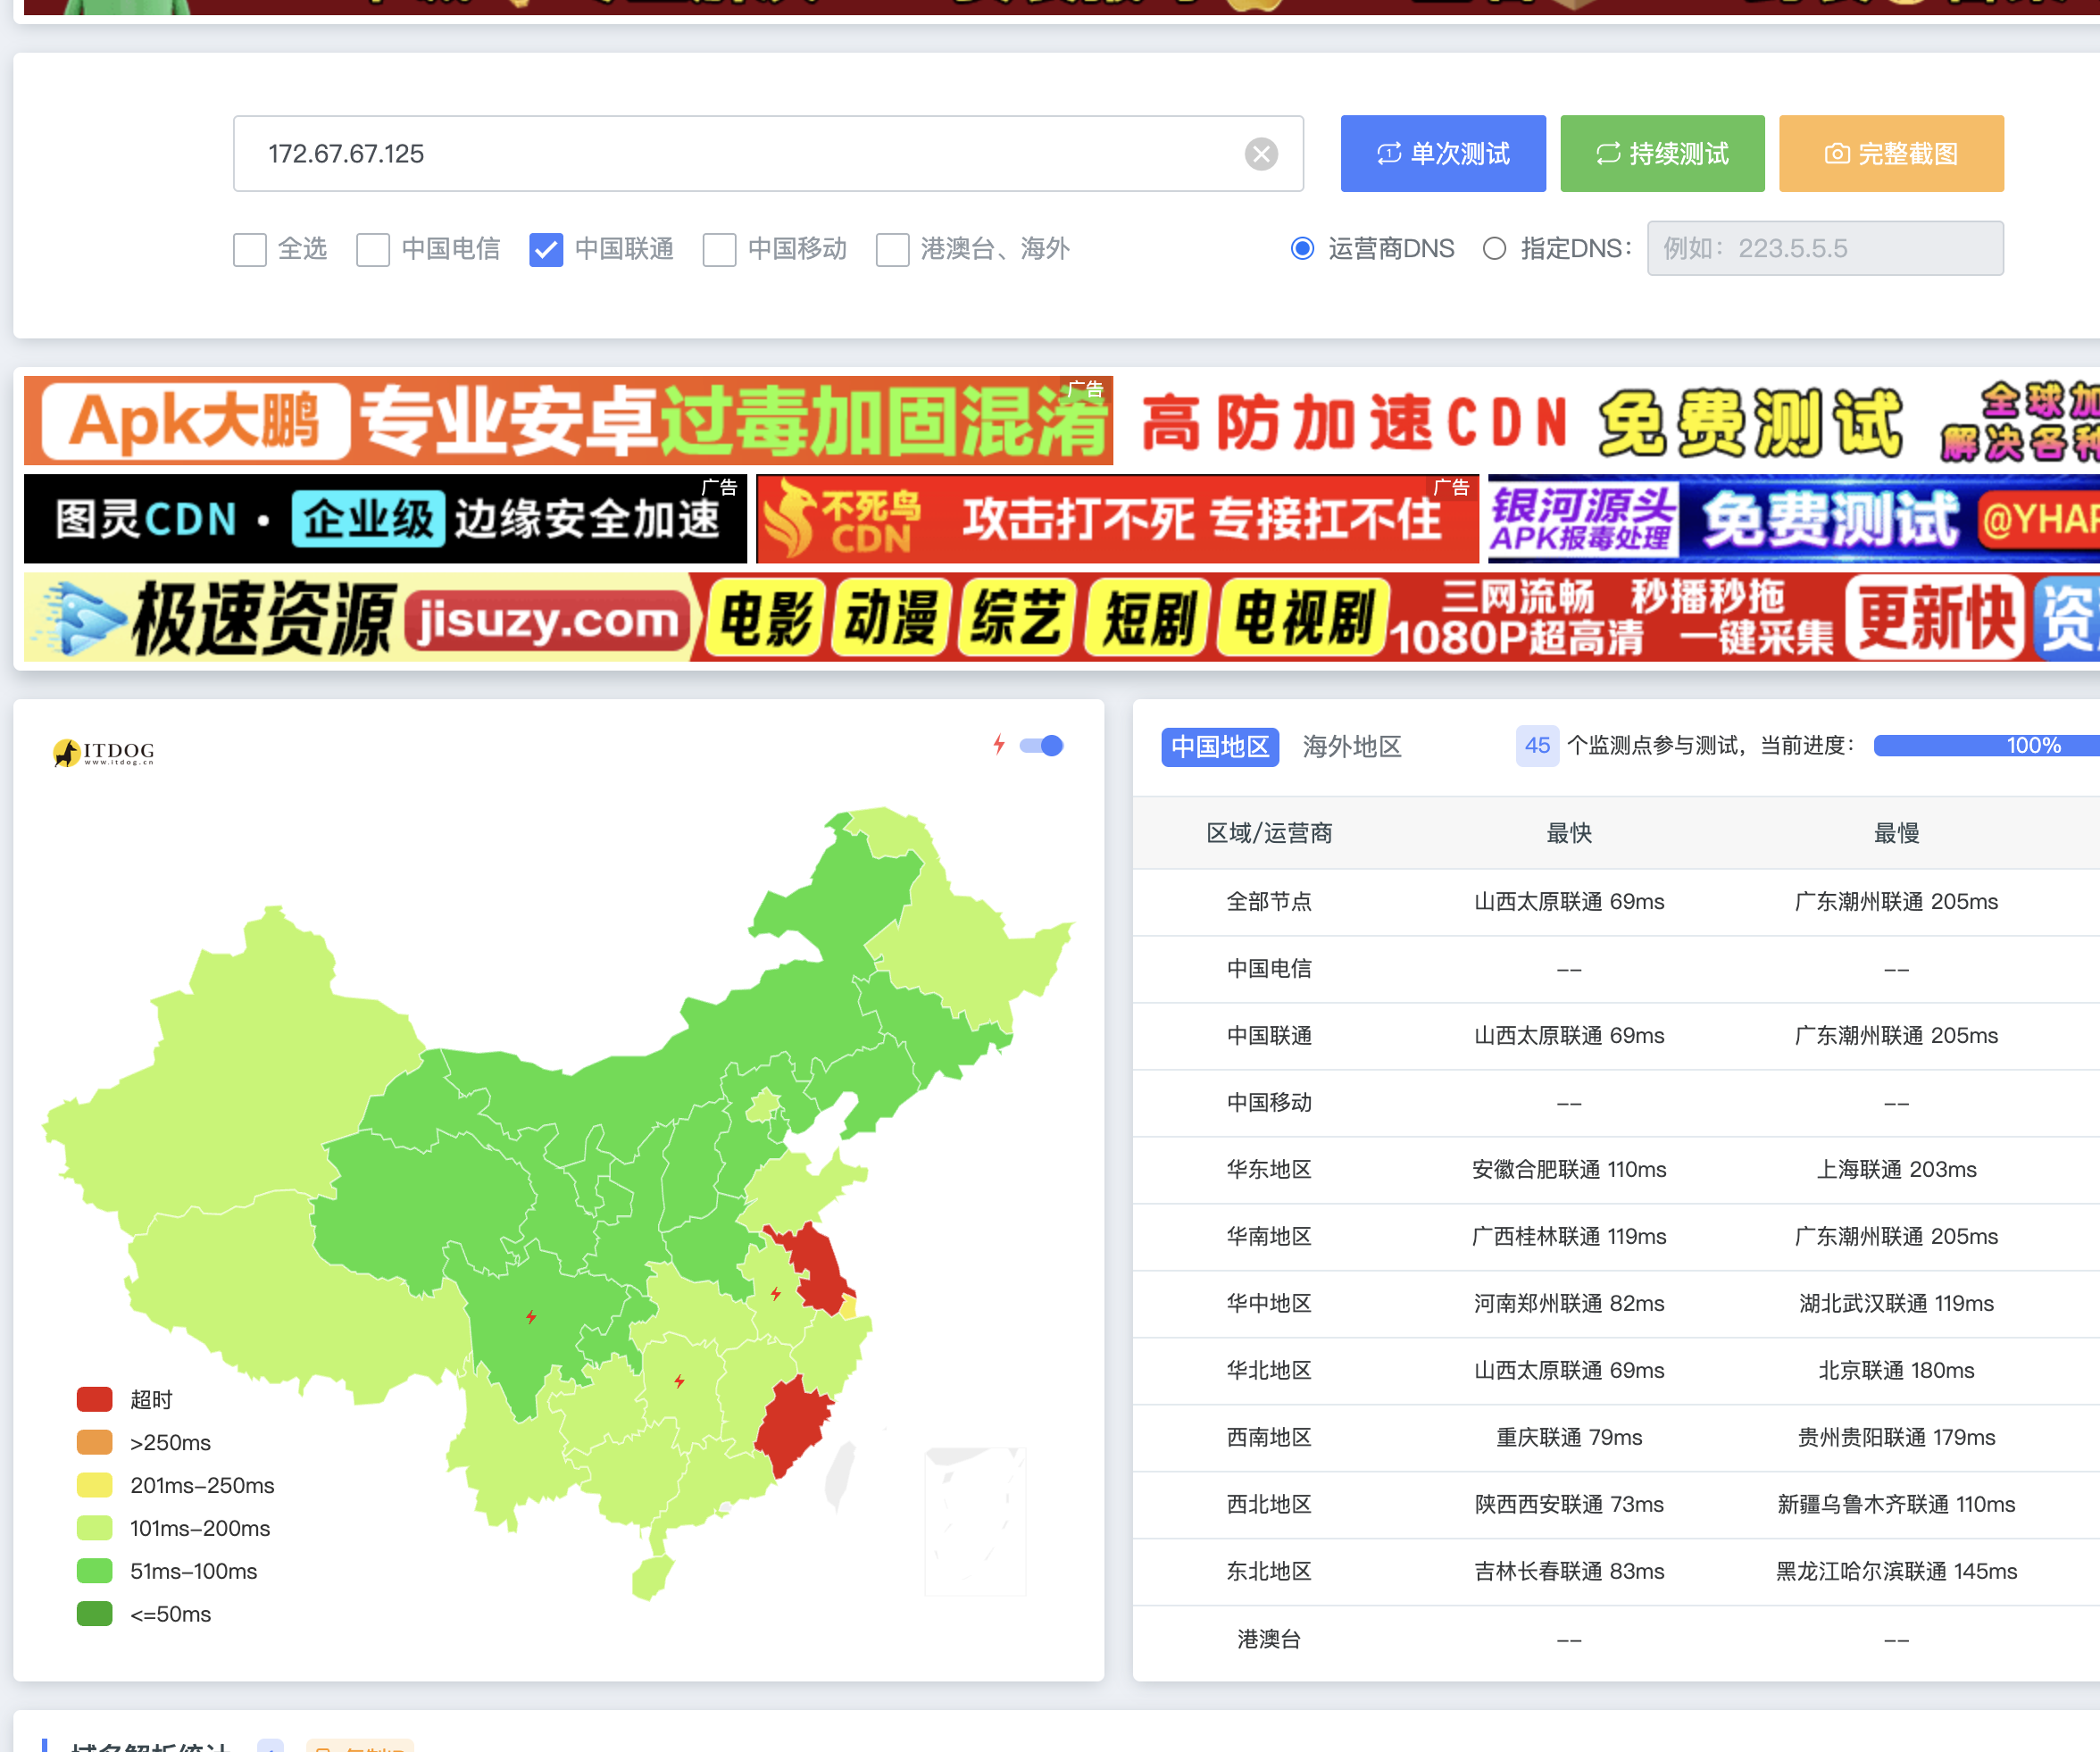Click the red Fujian province on the map
The height and width of the screenshot is (1752, 2100).
[795, 1427]
